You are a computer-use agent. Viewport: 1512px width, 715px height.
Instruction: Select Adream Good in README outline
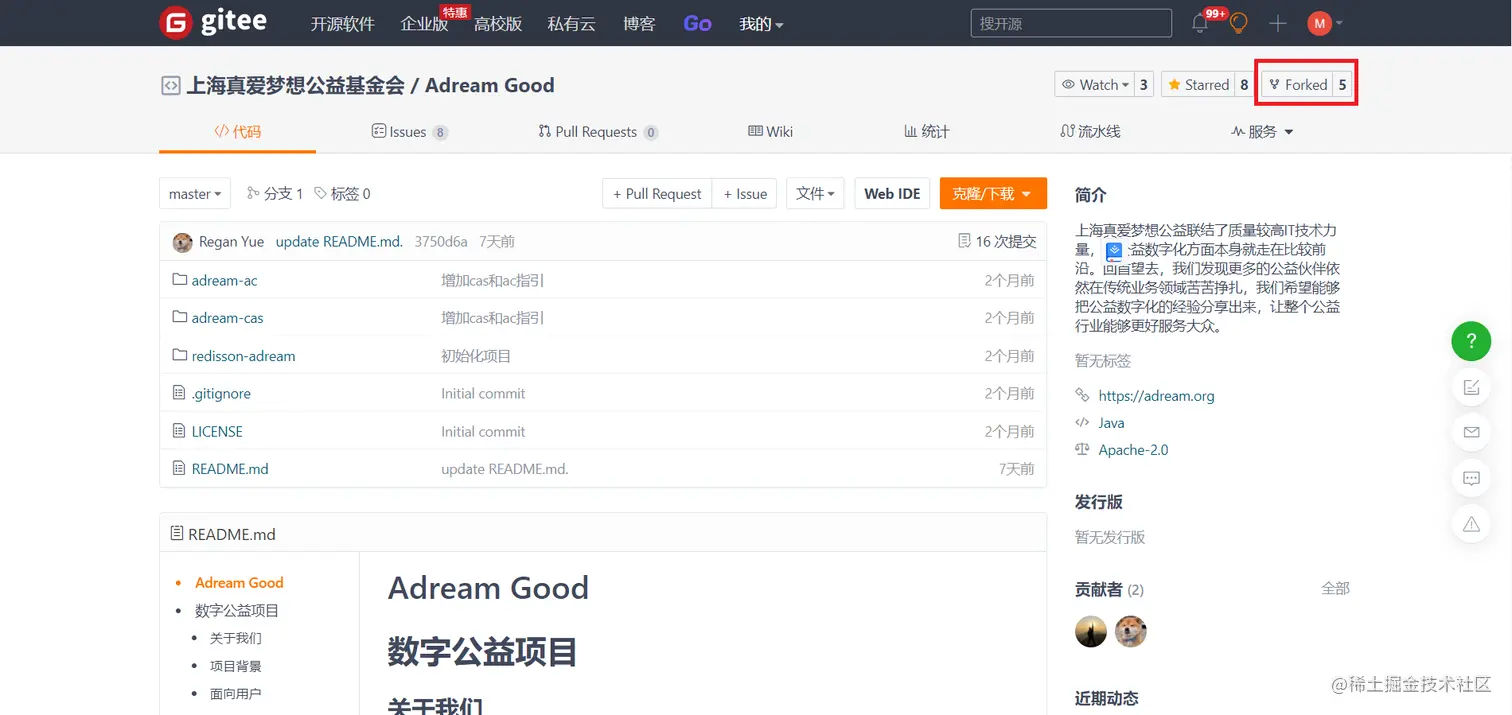[x=239, y=583]
